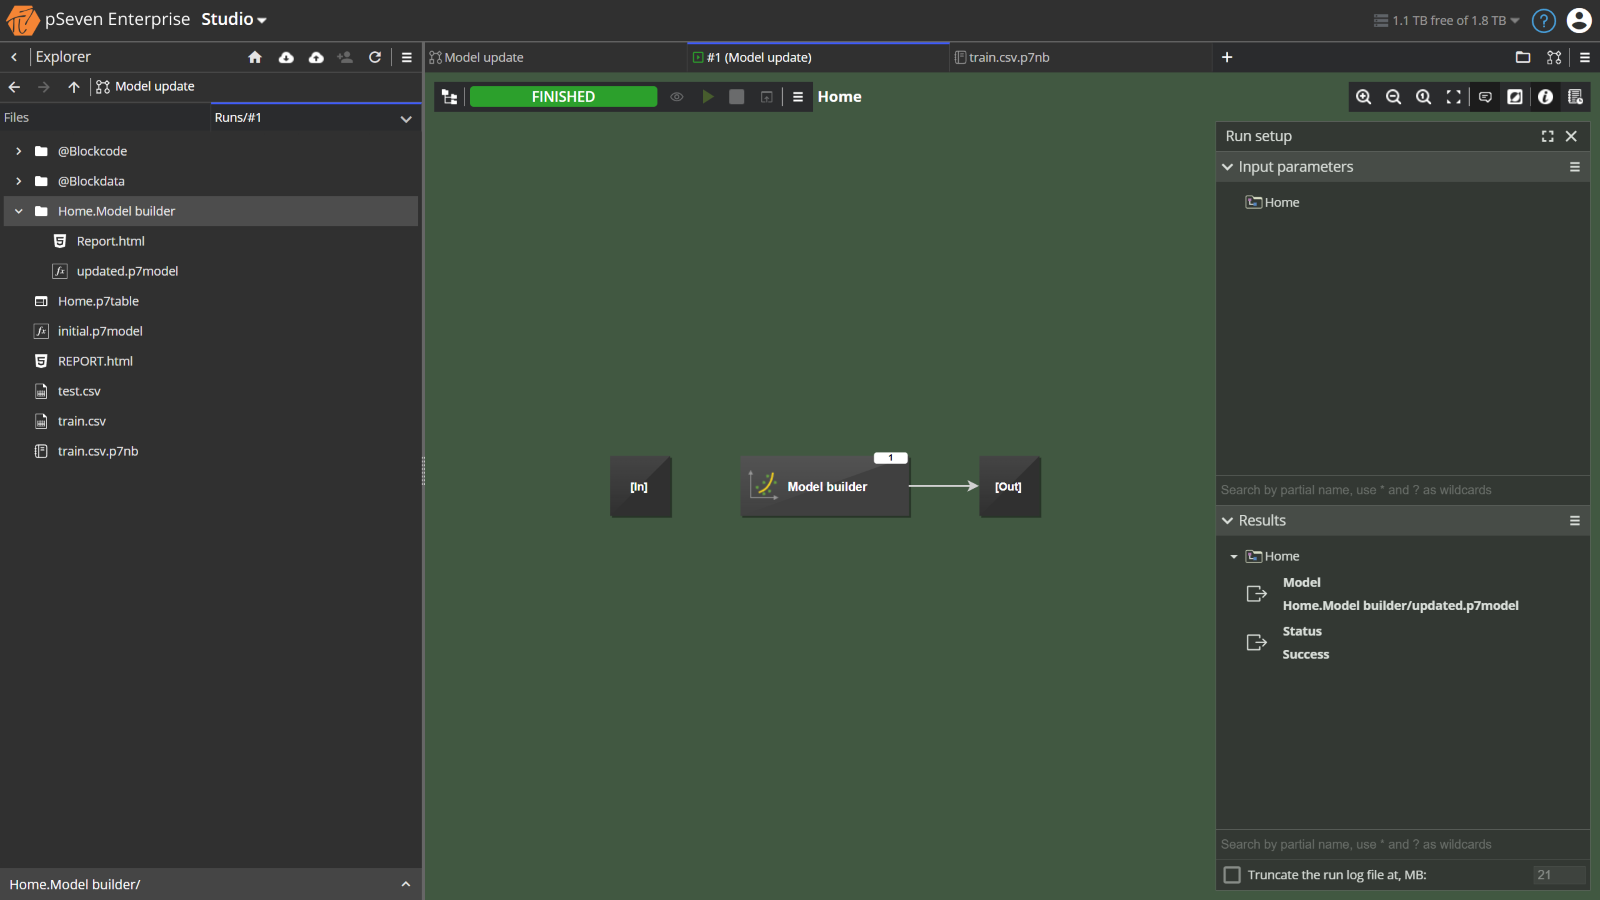
Task: Click the green FINISHED status button
Action: (x=563, y=96)
